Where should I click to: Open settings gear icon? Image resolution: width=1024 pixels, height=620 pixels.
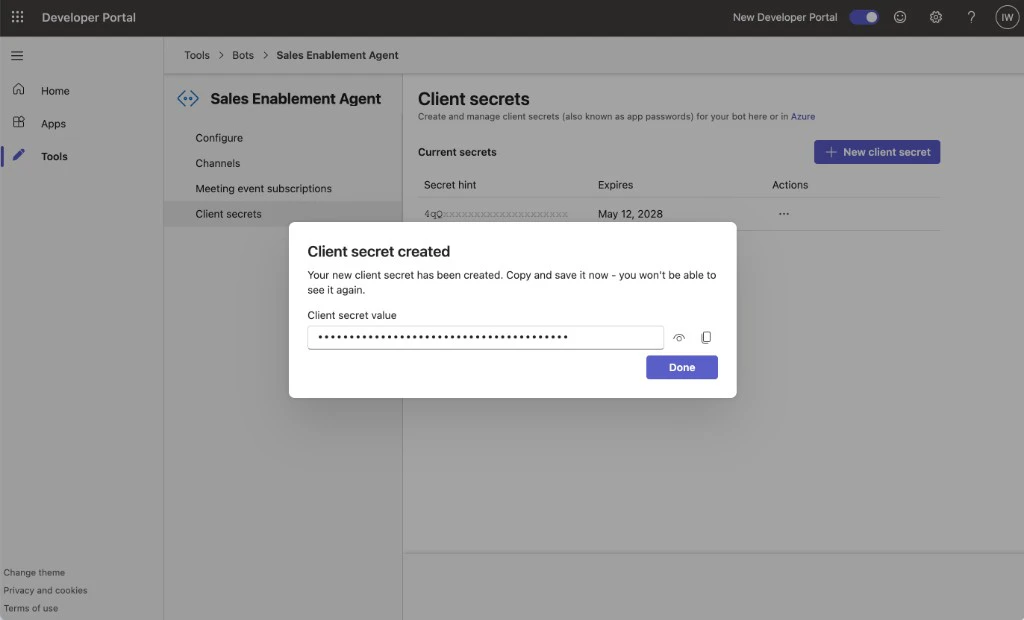click(x=936, y=17)
